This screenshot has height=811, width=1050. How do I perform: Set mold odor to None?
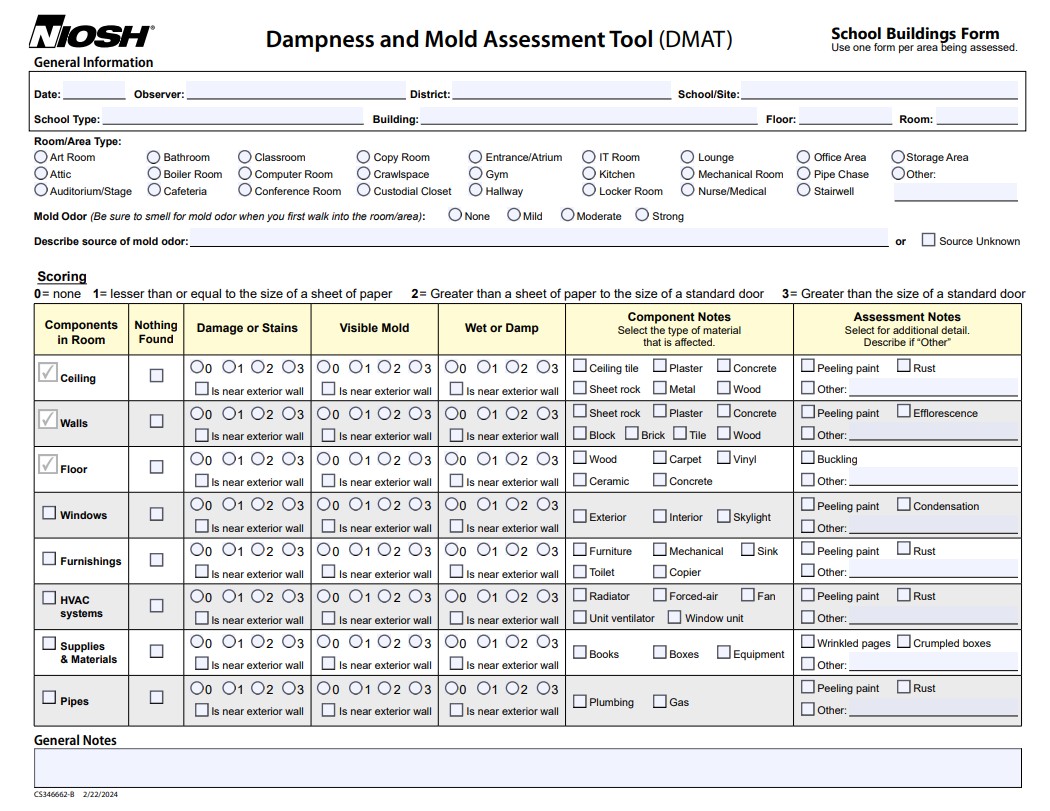(455, 215)
